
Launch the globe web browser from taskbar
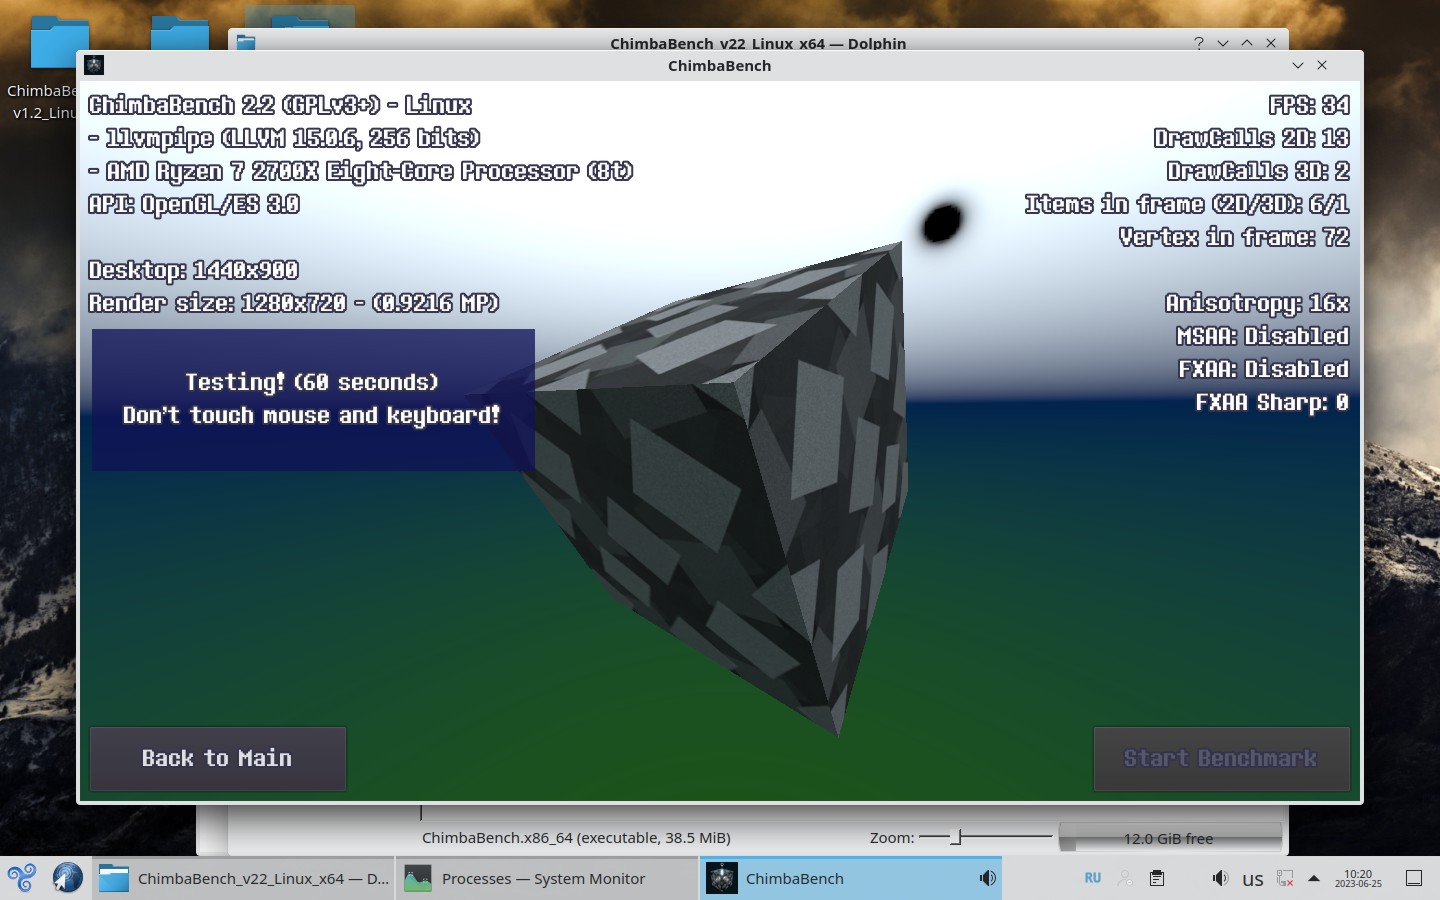pyautogui.click(x=68, y=878)
